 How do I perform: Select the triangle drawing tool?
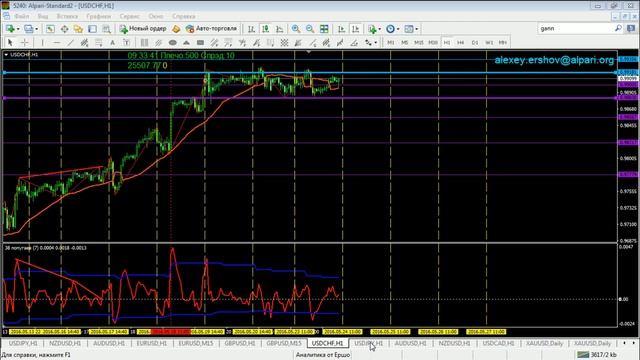(187, 42)
